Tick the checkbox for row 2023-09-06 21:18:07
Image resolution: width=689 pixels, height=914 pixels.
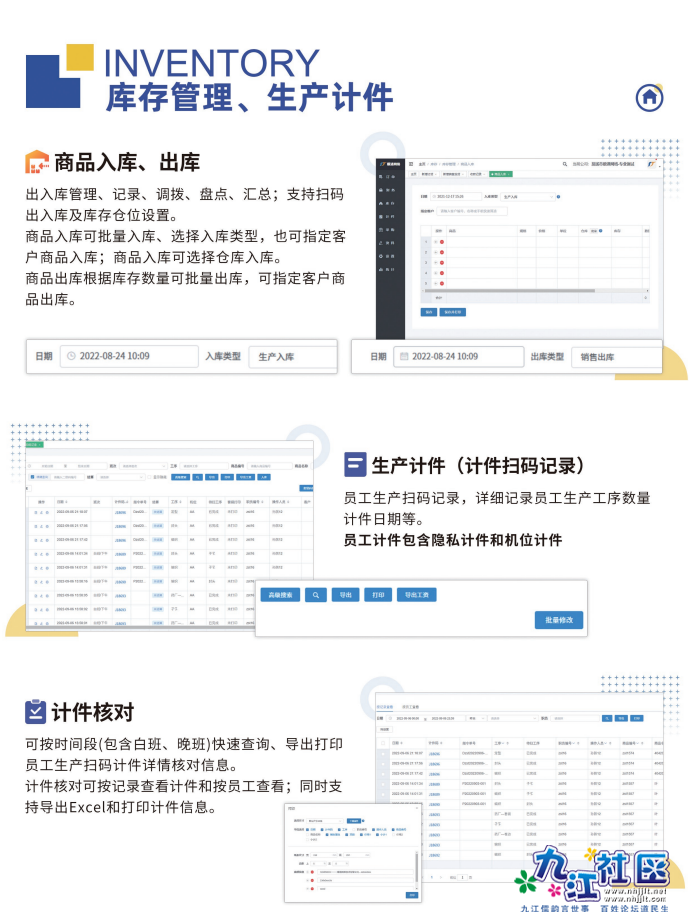(x=383, y=754)
